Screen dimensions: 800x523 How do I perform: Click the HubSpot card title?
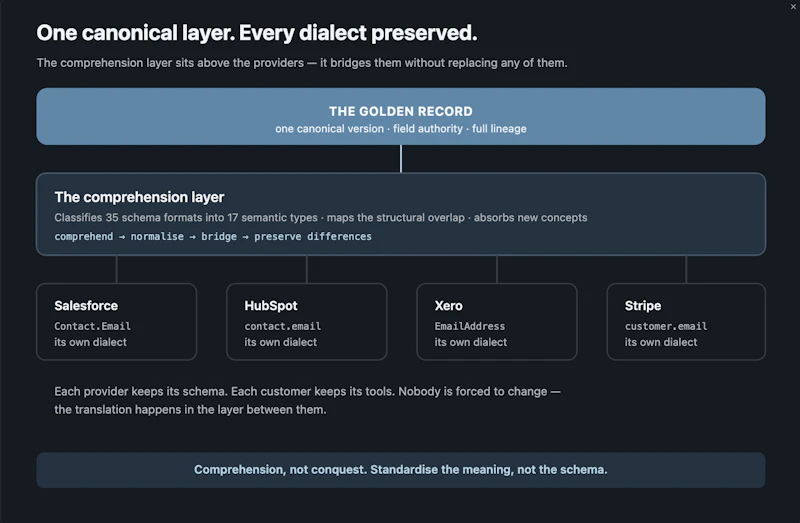271,306
